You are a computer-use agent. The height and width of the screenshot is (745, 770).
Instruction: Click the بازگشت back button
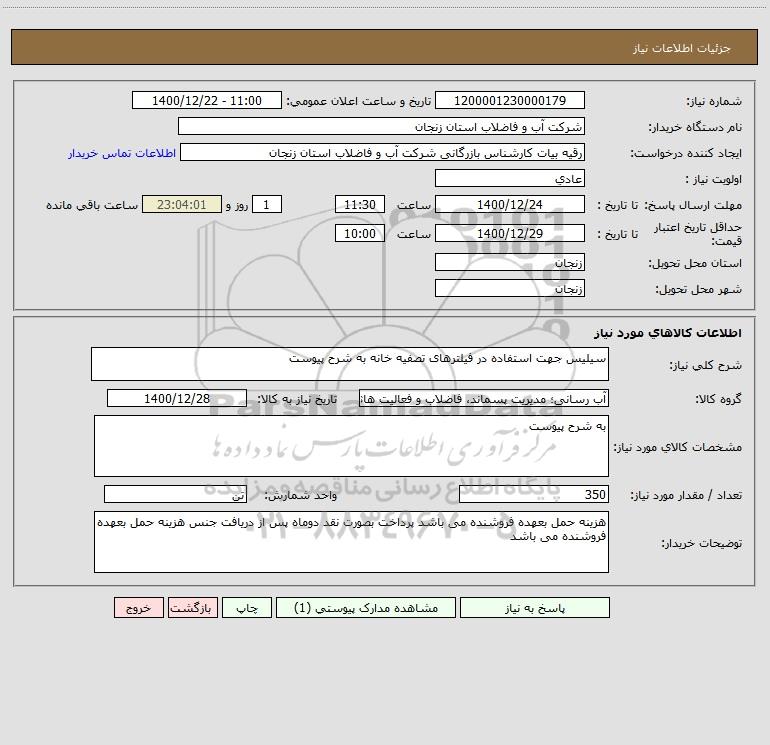pyautogui.click(x=192, y=607)
